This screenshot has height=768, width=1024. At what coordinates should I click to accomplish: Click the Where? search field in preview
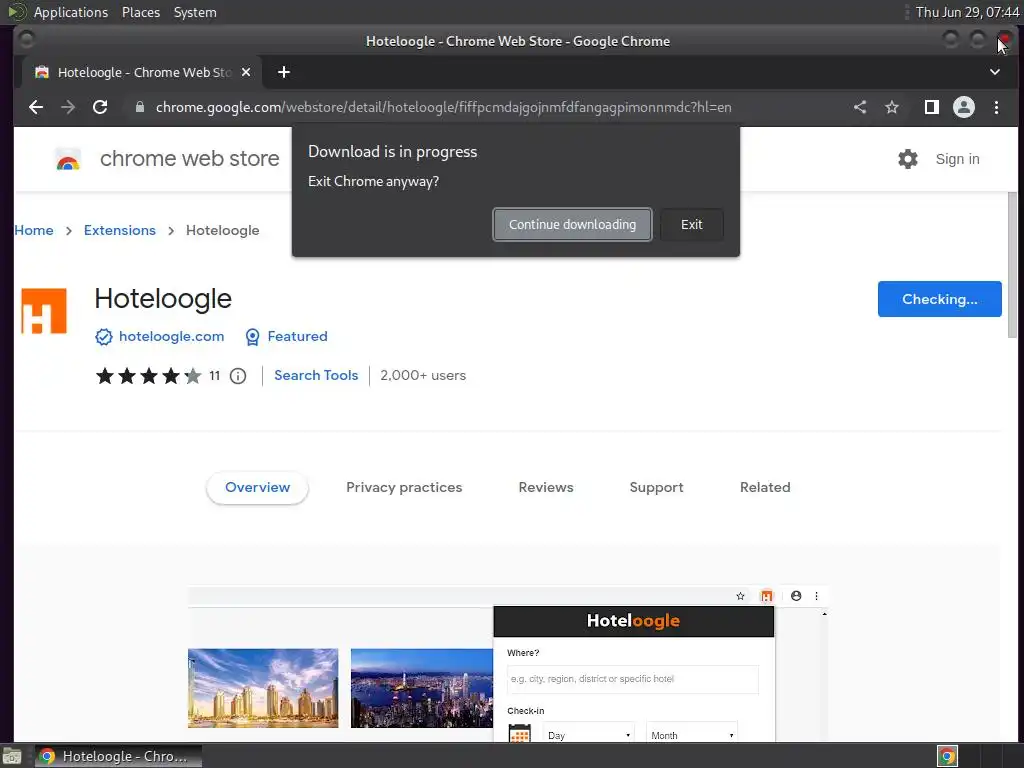coord(632,679)
